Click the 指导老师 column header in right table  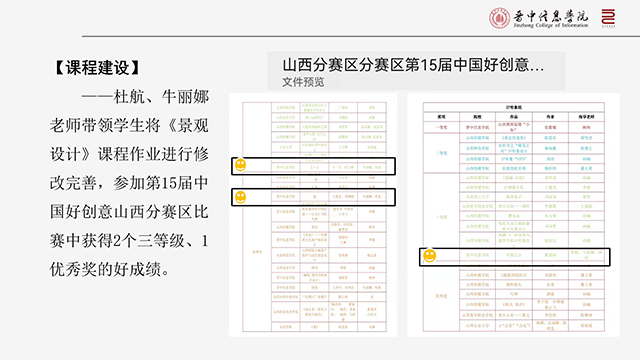click(x=586, y=117)
